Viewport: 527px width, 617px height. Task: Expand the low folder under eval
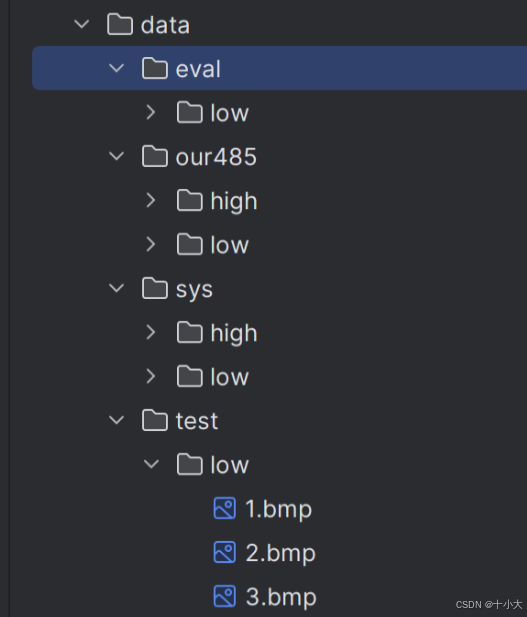click(x=151, y=113)
